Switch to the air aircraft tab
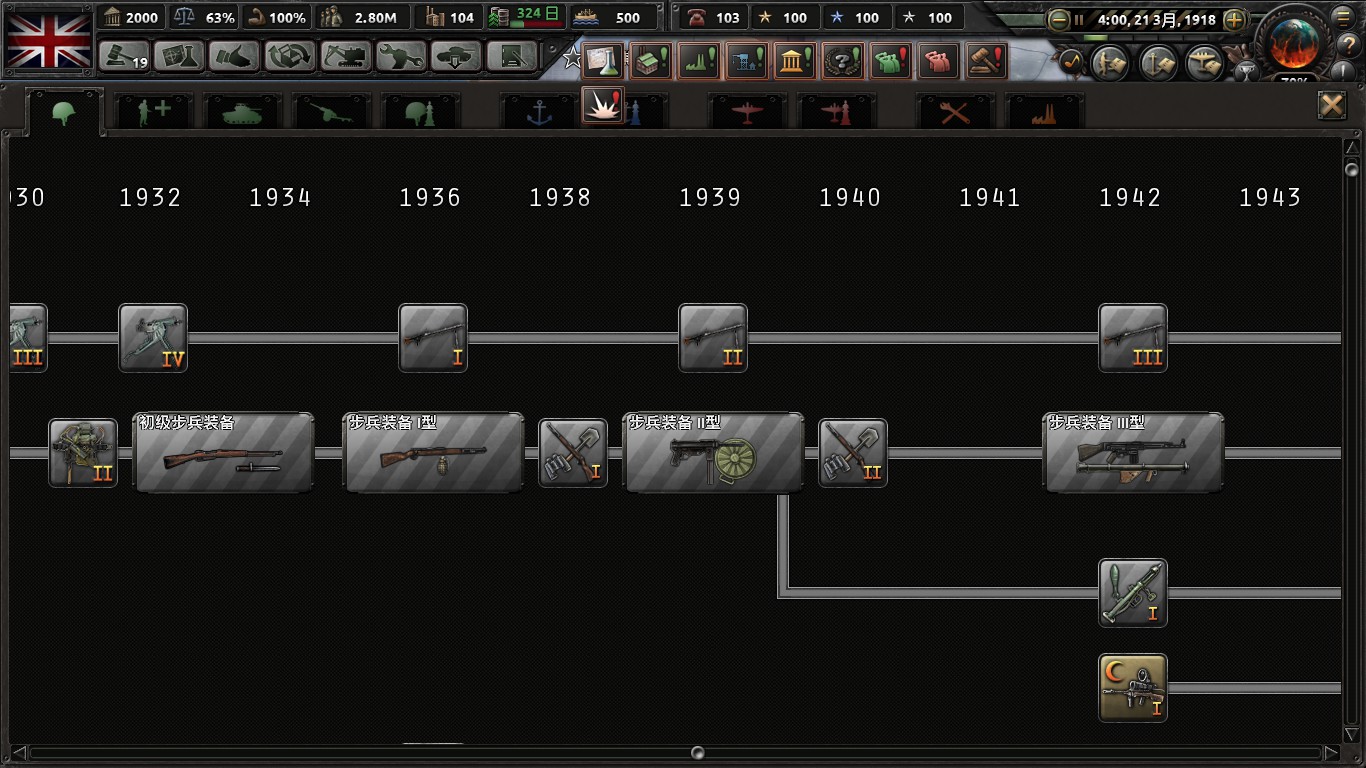This screenshot has height=768, width=1366. (747, 112)
